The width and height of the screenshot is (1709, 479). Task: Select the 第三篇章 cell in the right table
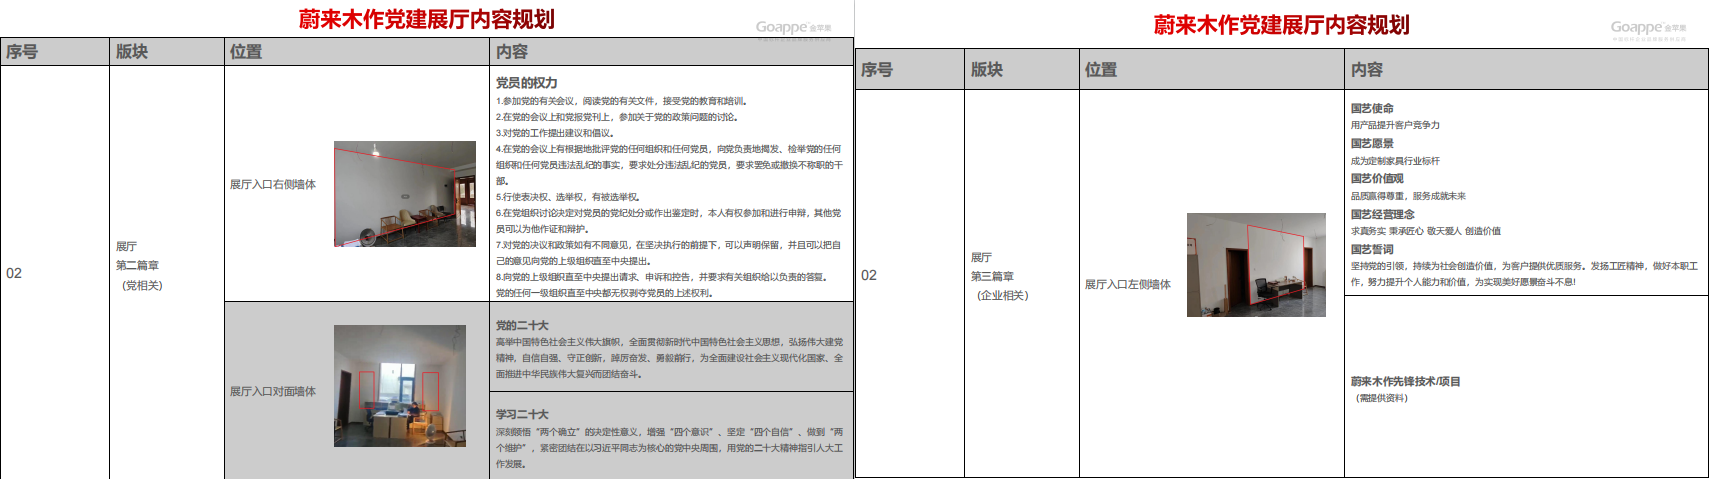point(993,276)
